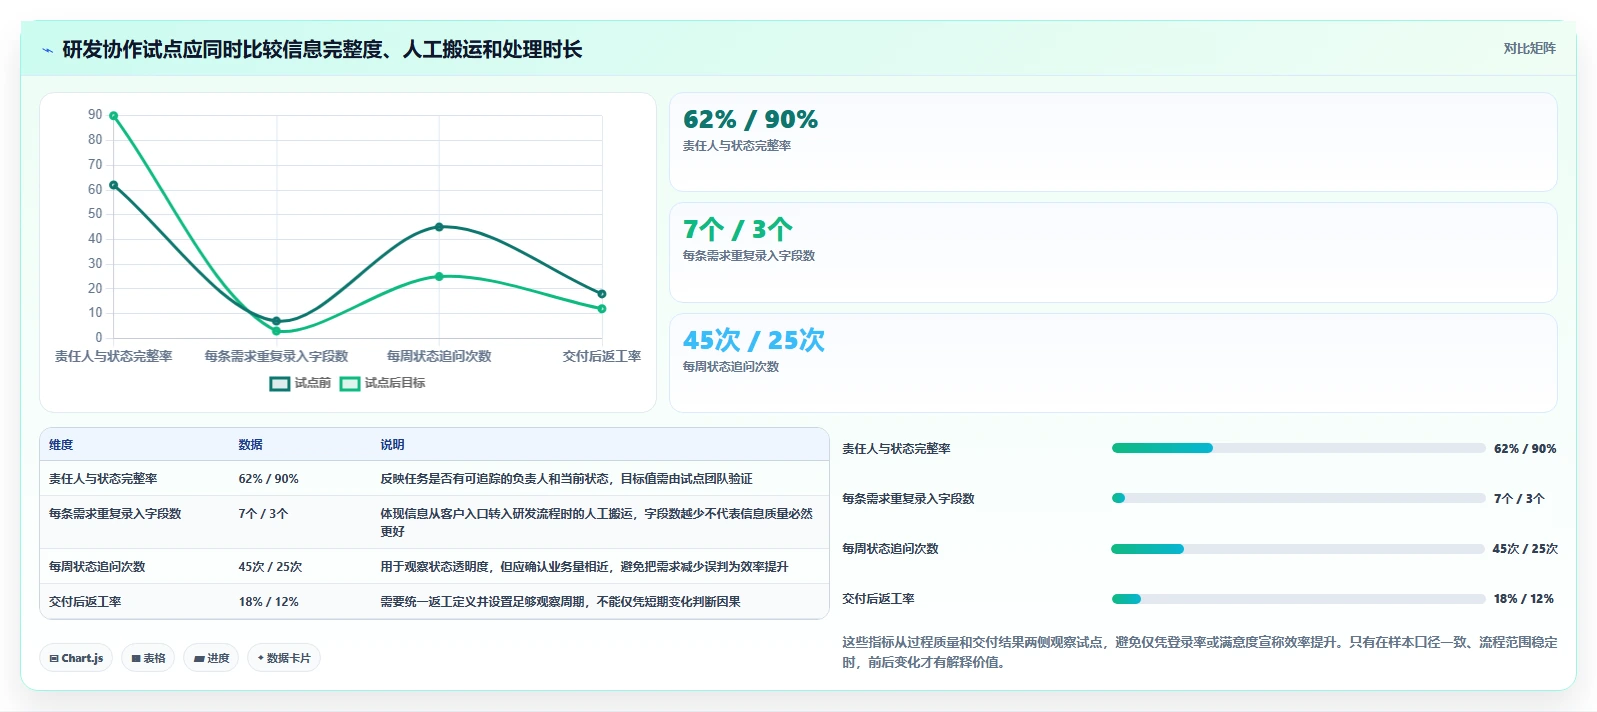The width and height of the screenshot is (1597, 712).
Task: Click the Chart.js chip
Action: (76, 658)
